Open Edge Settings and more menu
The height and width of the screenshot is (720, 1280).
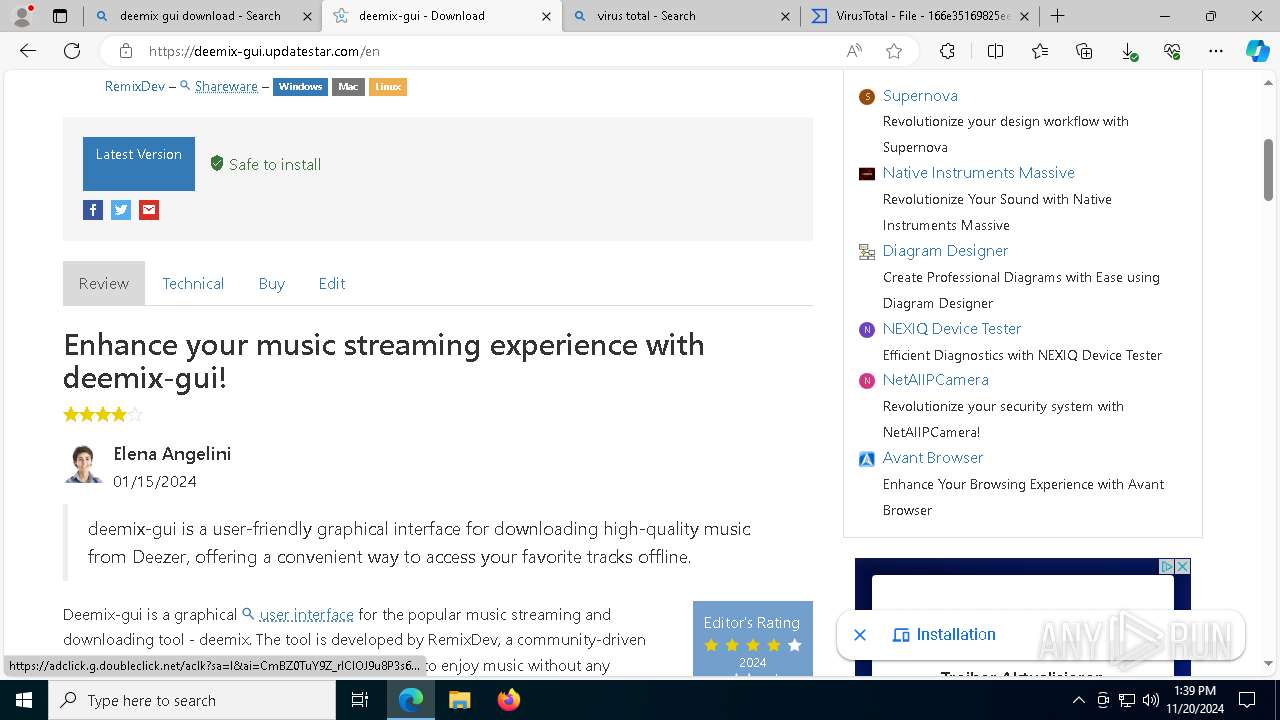pyautogui.click(x=1216, y=51)
